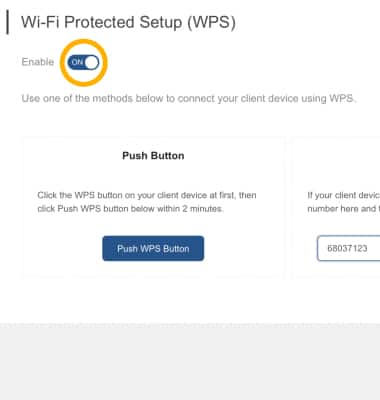Click the 'Click the WPS button on your client' line
The width and height of the screenshot is (380, 400).
coord(147,195)
